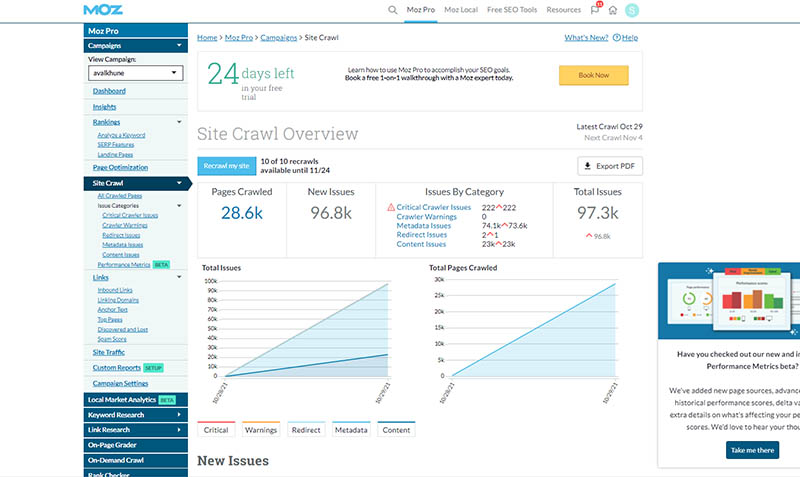Click Content Issues in Issues By Category
Screen dimensions: 800x477
point(421,244)
